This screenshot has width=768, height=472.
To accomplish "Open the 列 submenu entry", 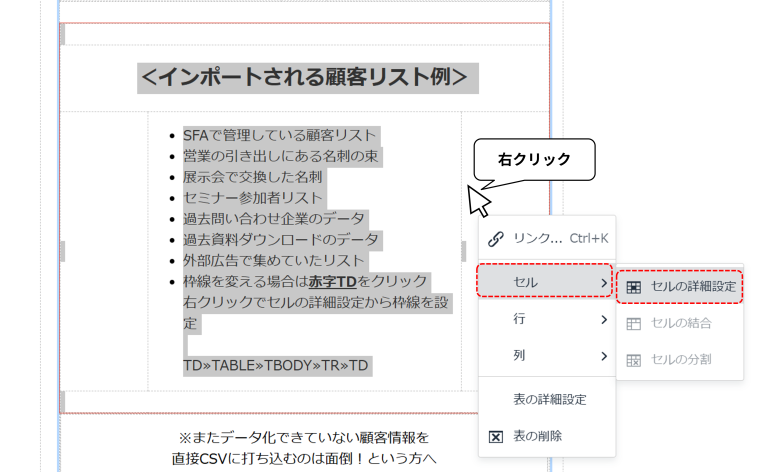I will click(547, 355).
